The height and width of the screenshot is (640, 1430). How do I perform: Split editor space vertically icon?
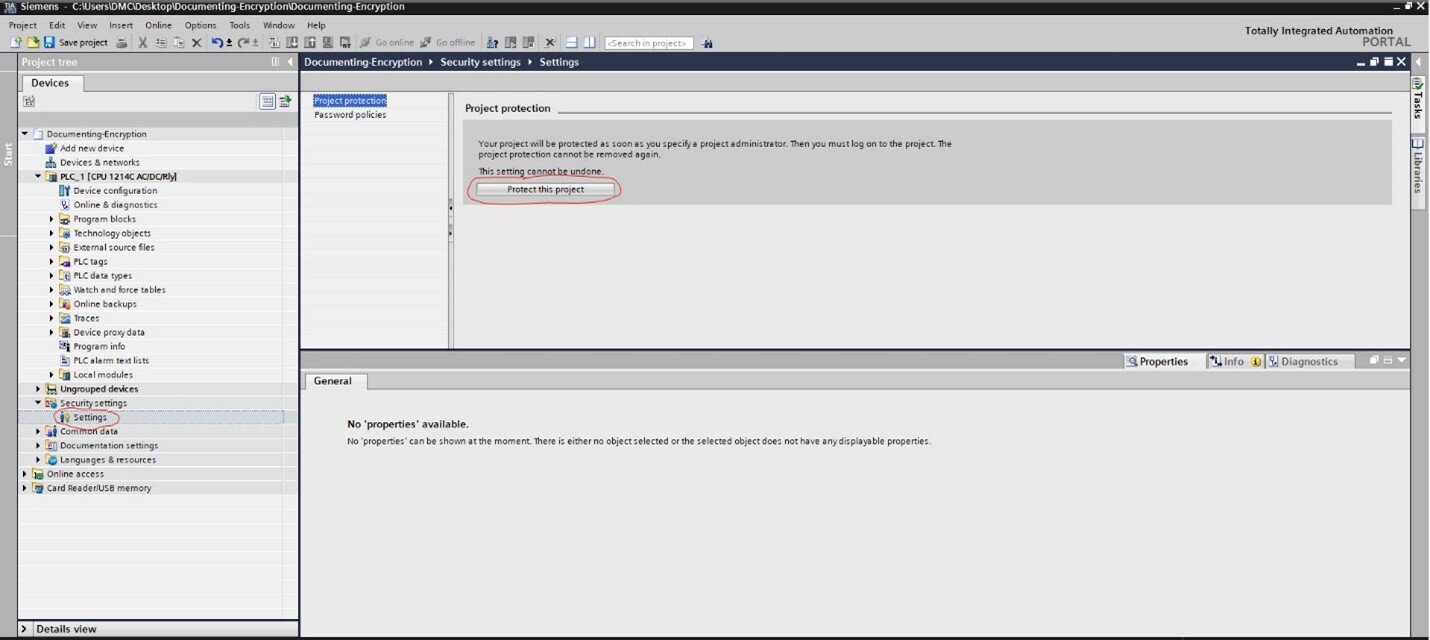[x=589, y=43]
